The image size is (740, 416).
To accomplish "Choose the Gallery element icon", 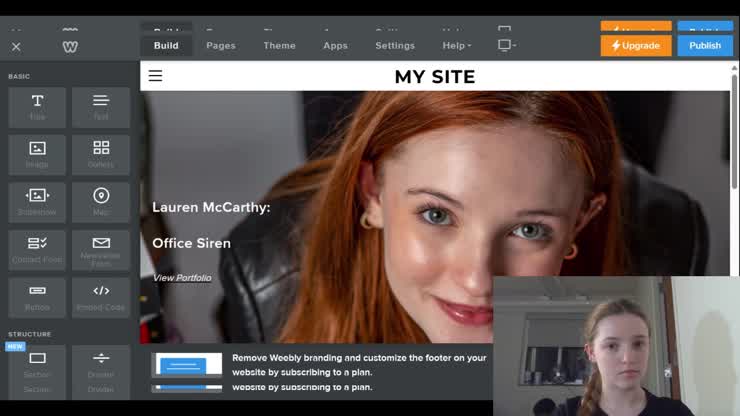I will (101, 148).
